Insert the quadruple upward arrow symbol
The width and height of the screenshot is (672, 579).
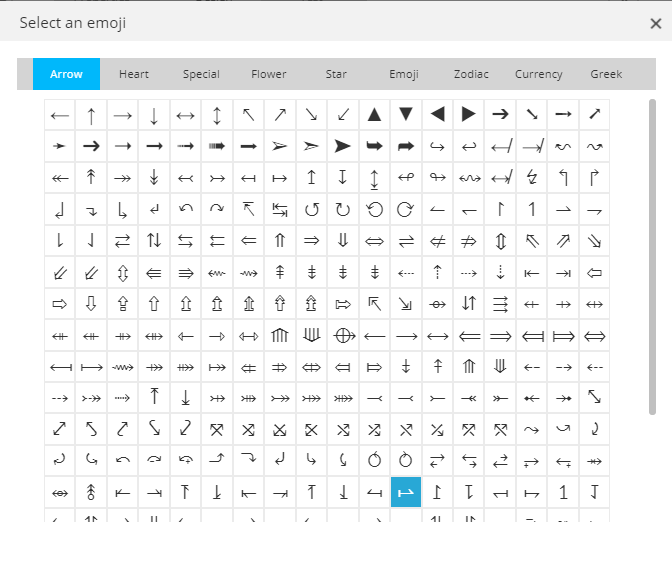[x=280, y=335]
